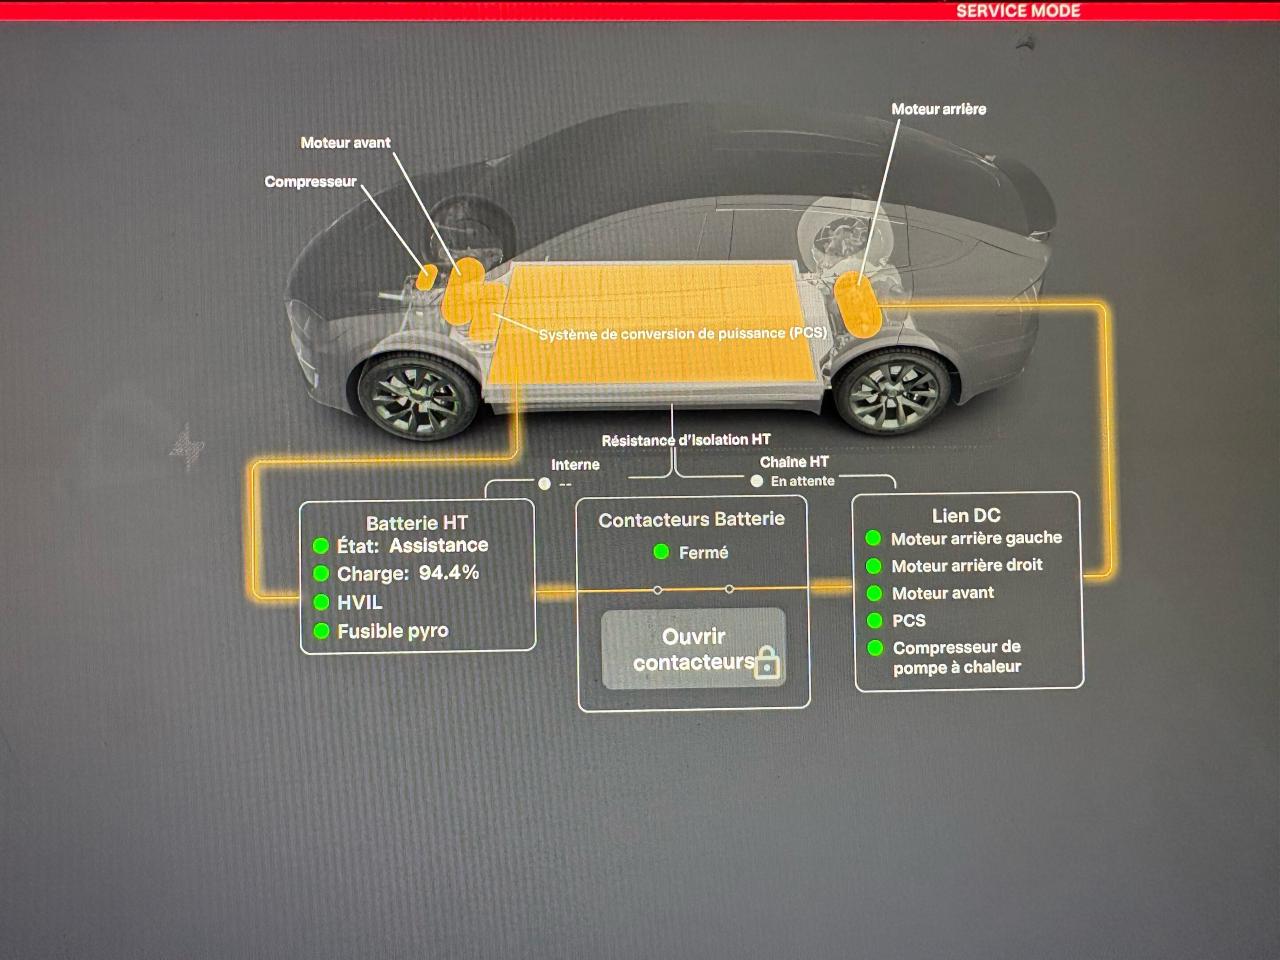Image resolution: width=1280 pixels, height=960 pixels.
Task: Click the green dot beside État: Assistance
Action: point(321,546)
